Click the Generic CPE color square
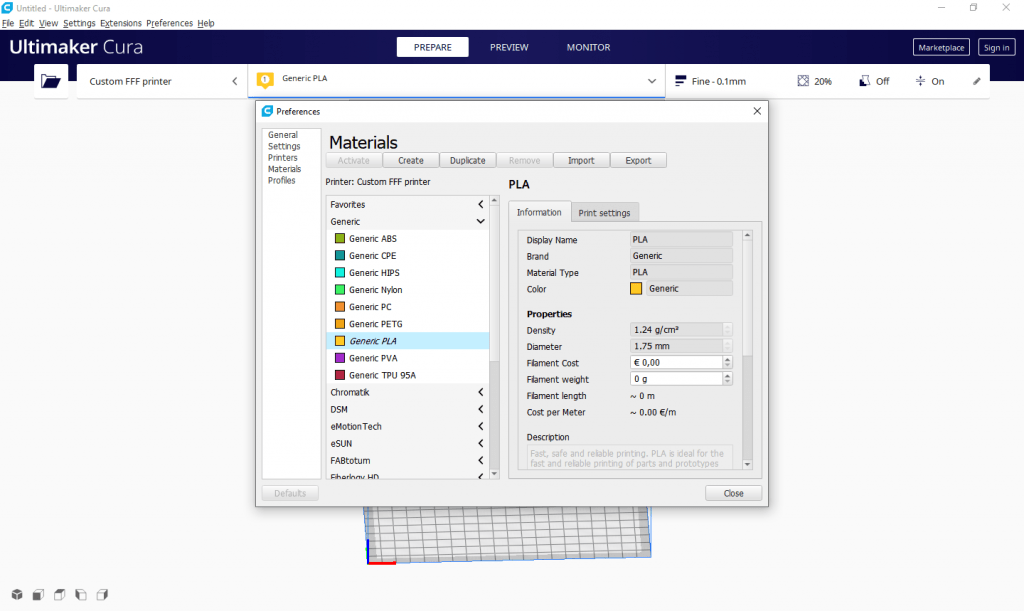 pos(340,255)
